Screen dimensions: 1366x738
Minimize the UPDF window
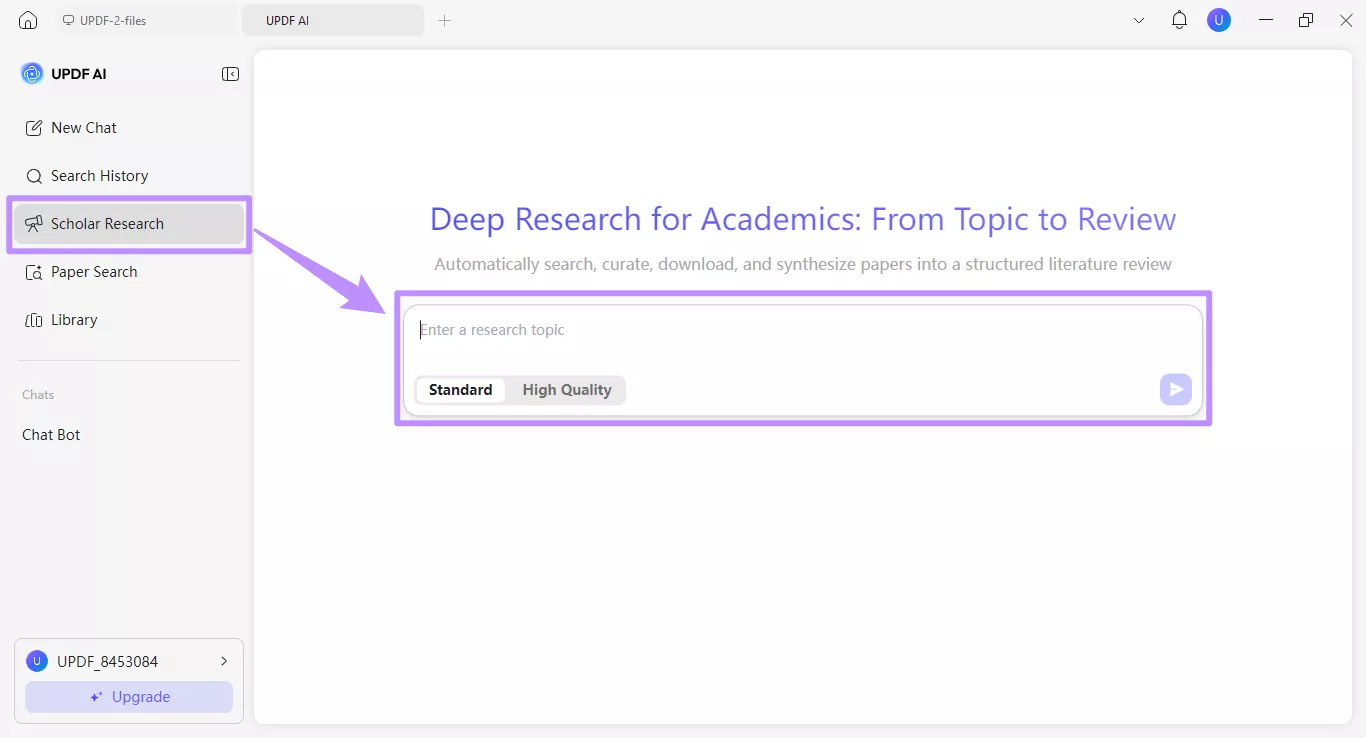click(1267, 20)
